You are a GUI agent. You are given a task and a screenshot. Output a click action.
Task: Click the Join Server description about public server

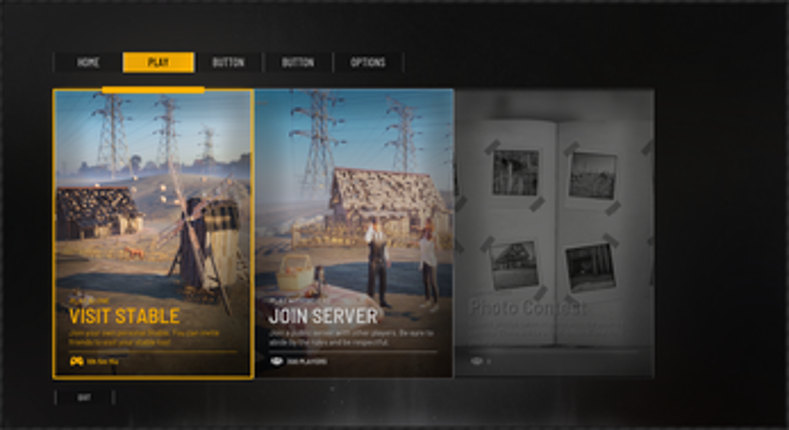click(x=351, y=337)
